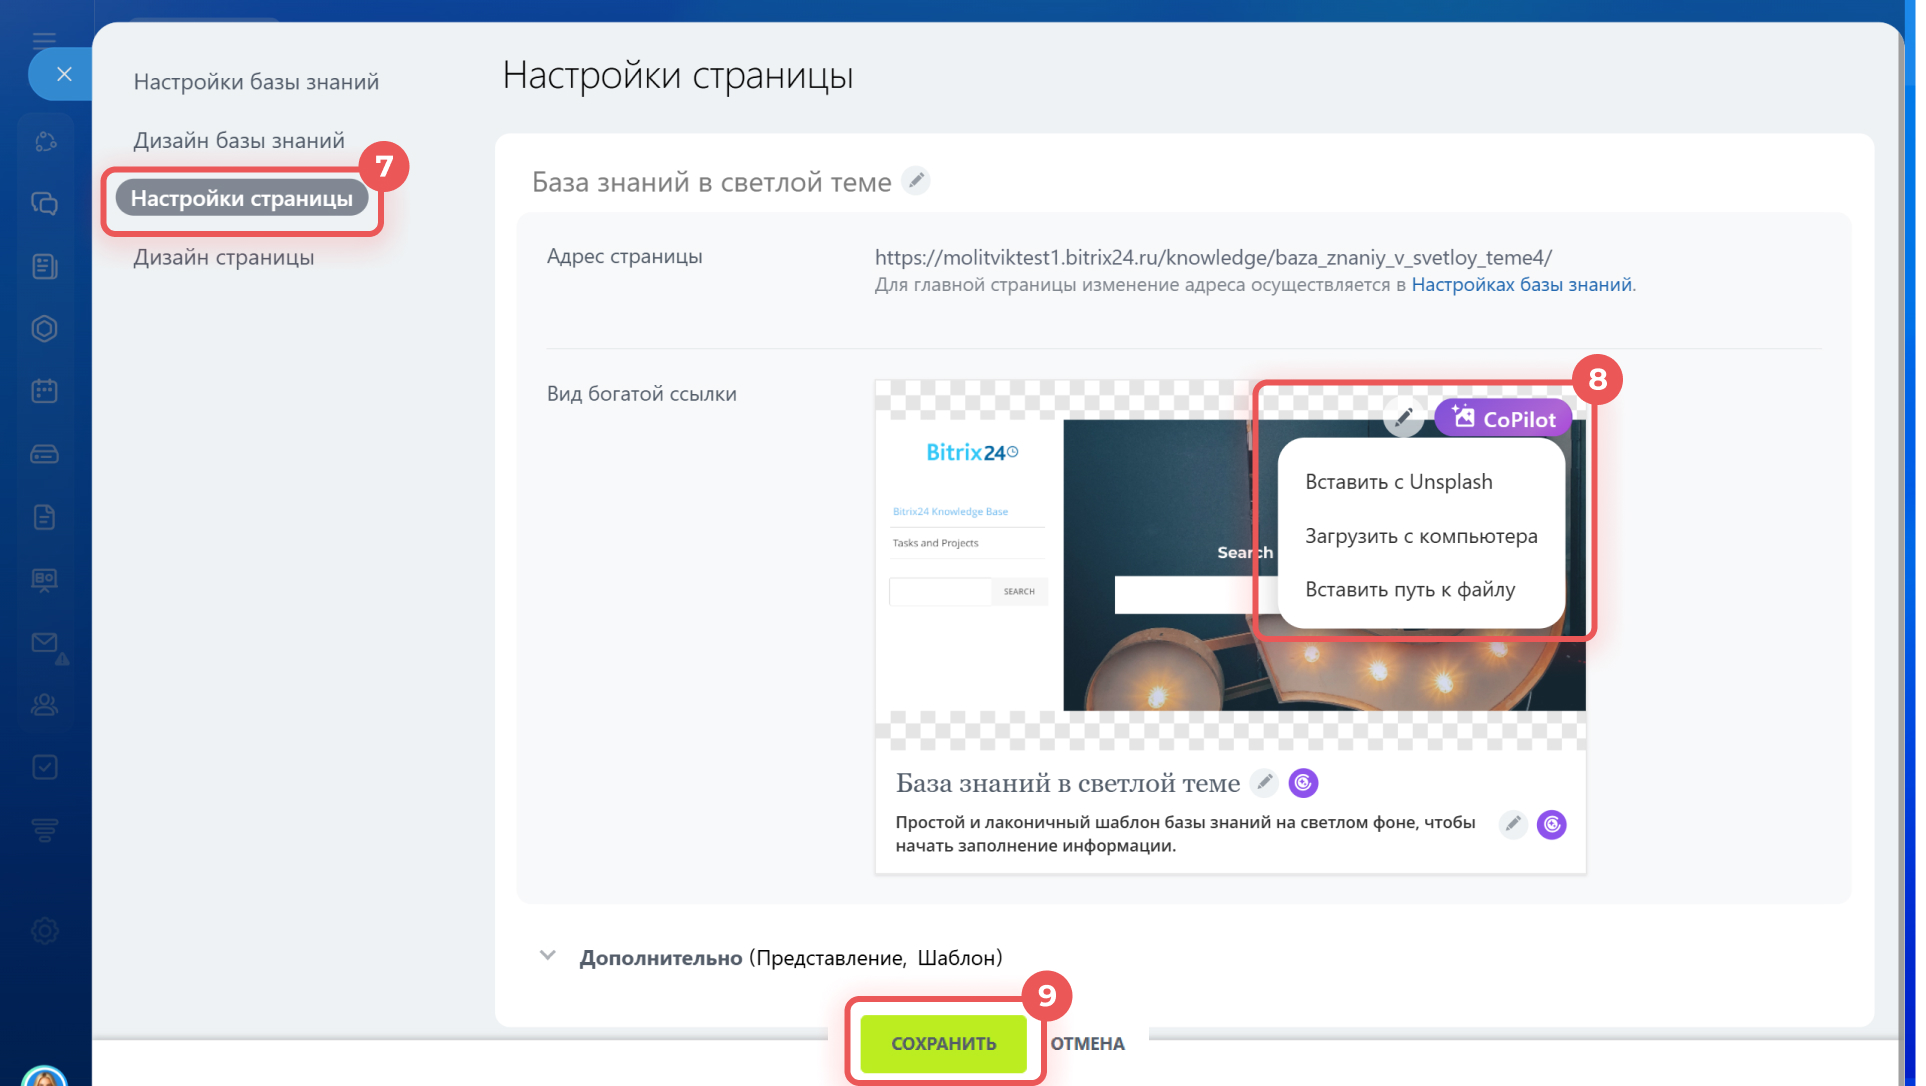Expand the Дополнительно section chevron
The image size is (1926, 1086).
point(548,956)
